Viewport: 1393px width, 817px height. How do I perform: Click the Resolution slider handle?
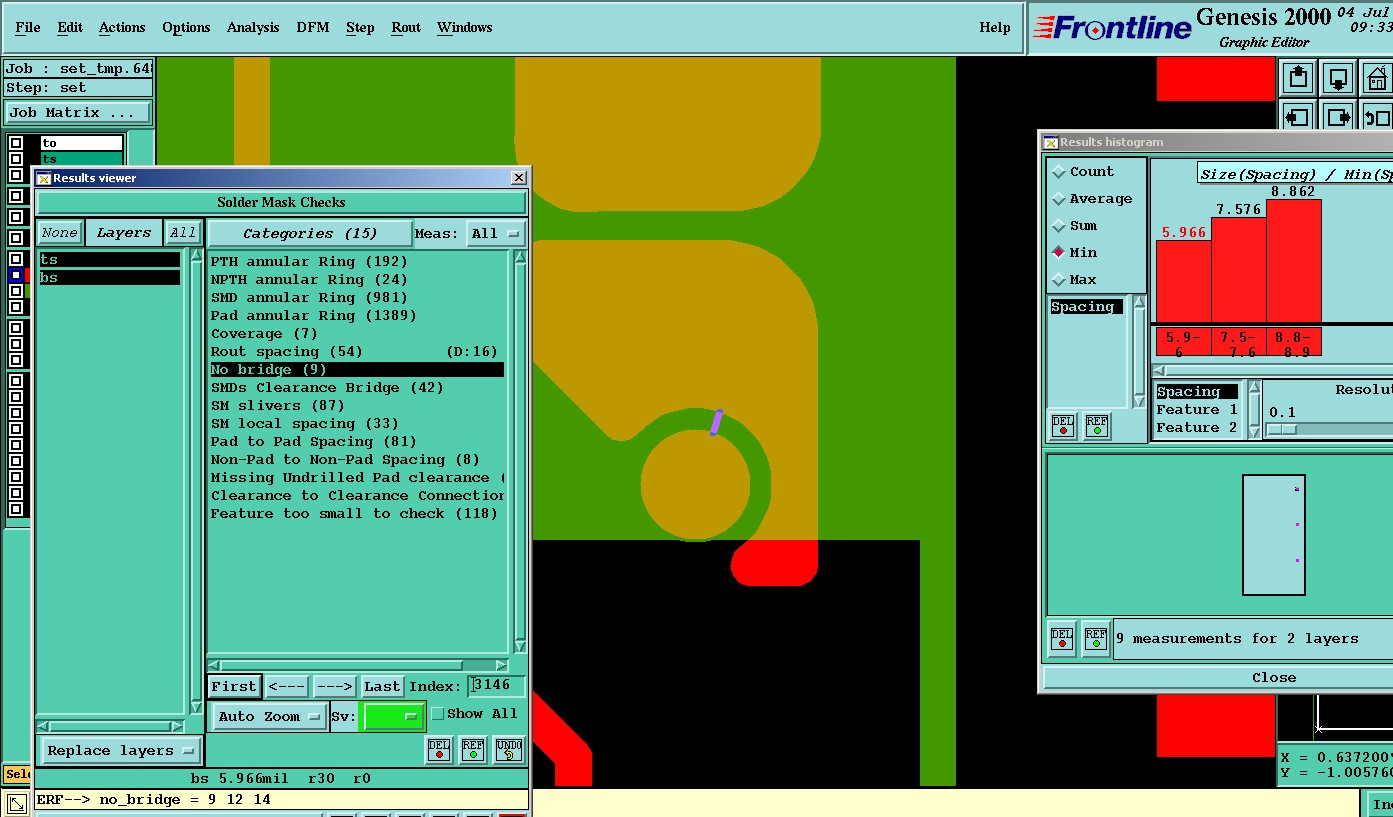click(x=1282, y=429)
